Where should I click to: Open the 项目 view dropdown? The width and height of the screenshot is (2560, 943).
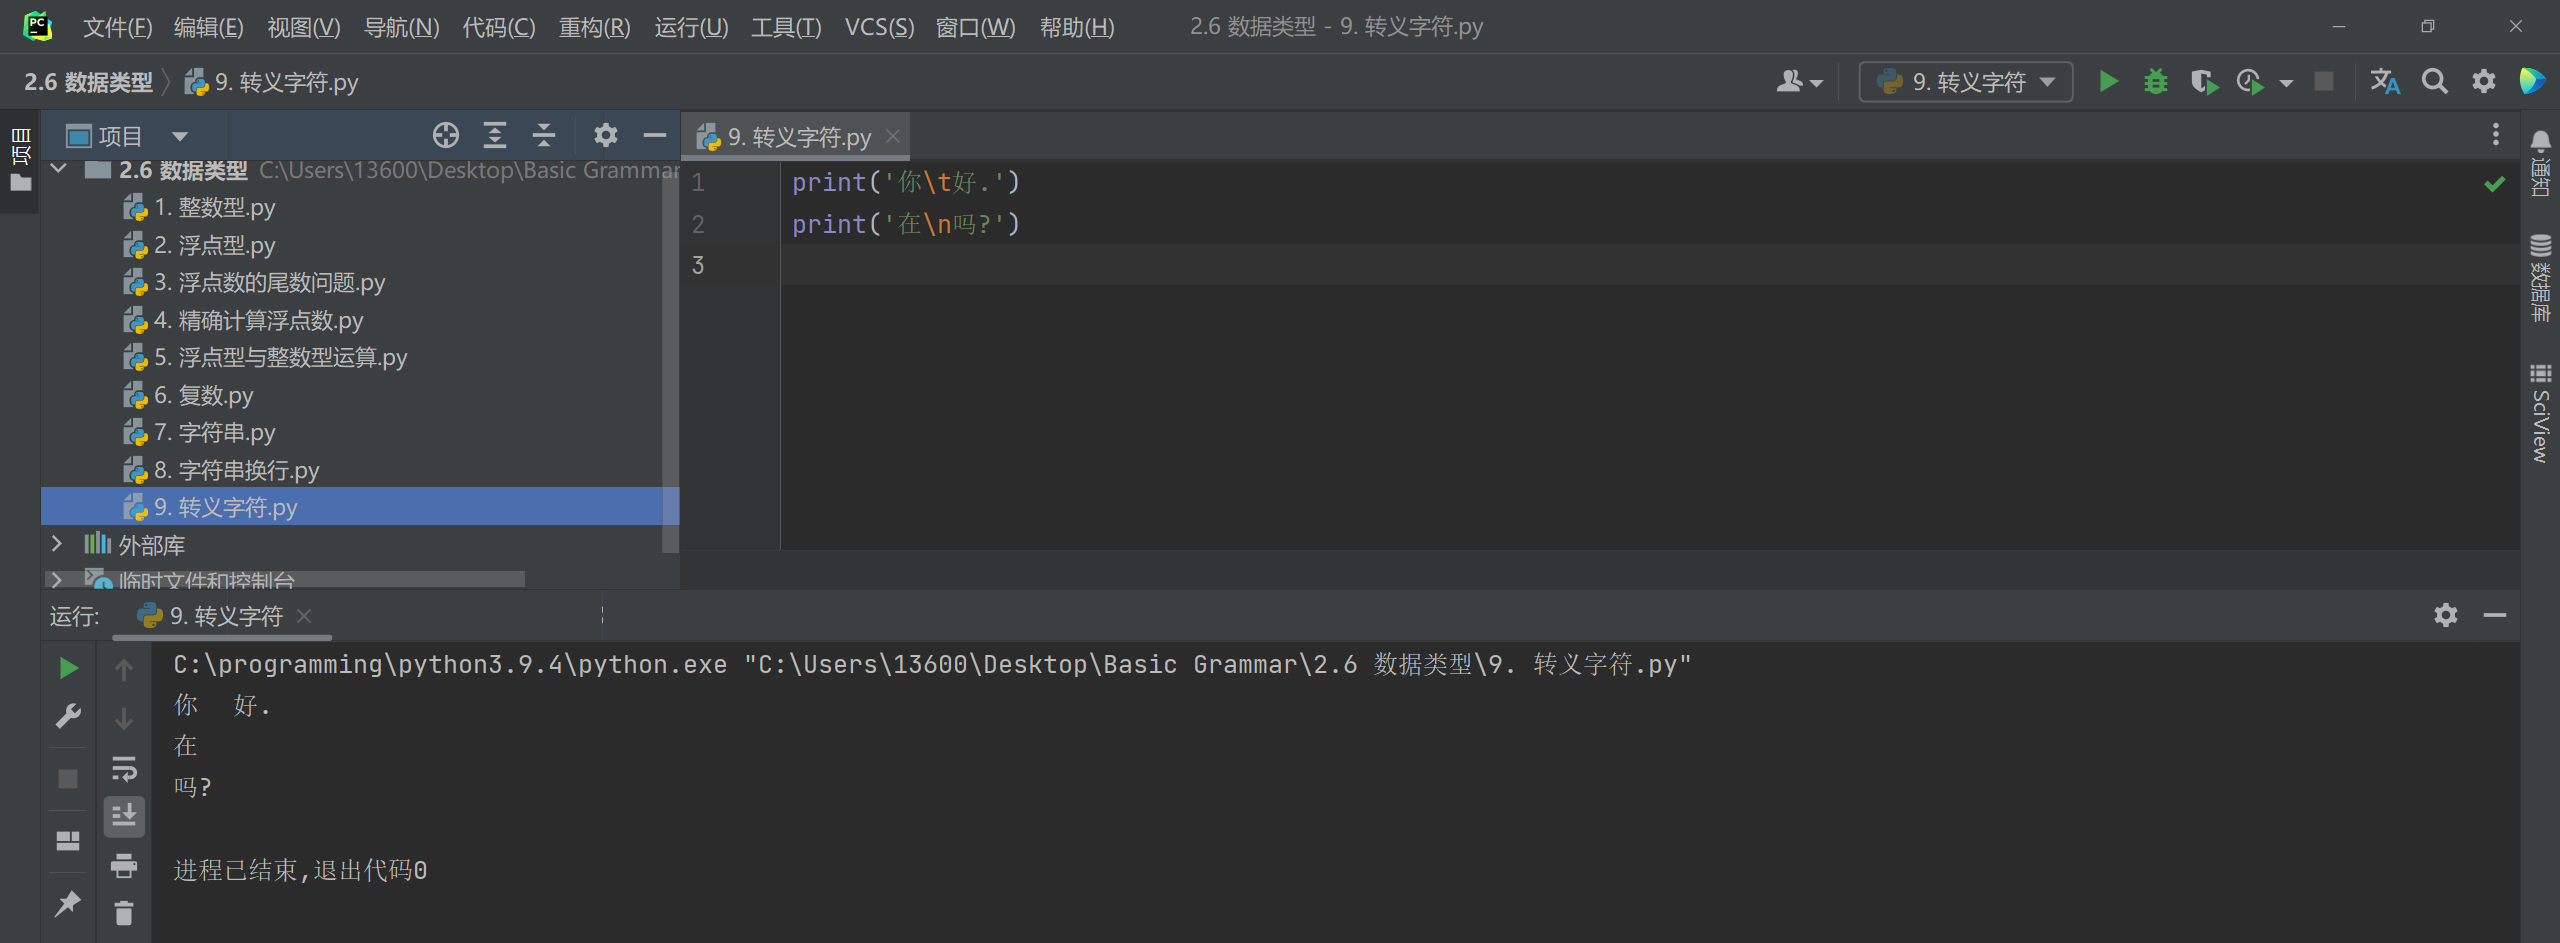coord(126,136)
